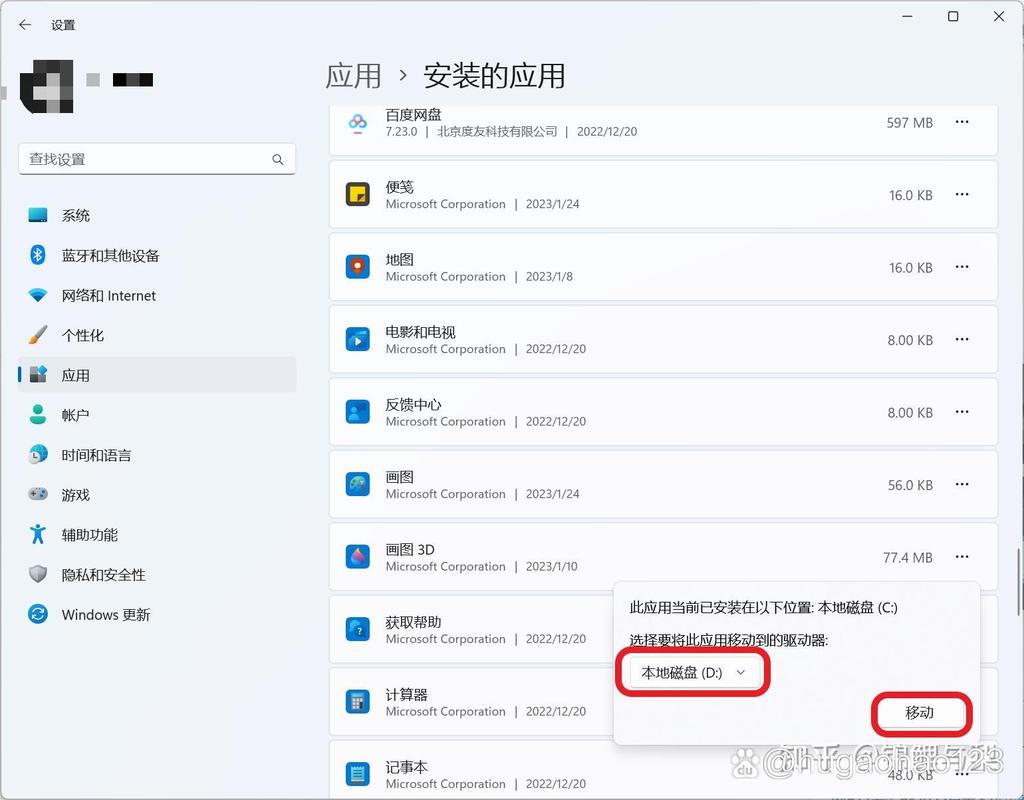Click the 597 MB size of 百度网盘
1024x800 pixels.
(x=909, y=123)
